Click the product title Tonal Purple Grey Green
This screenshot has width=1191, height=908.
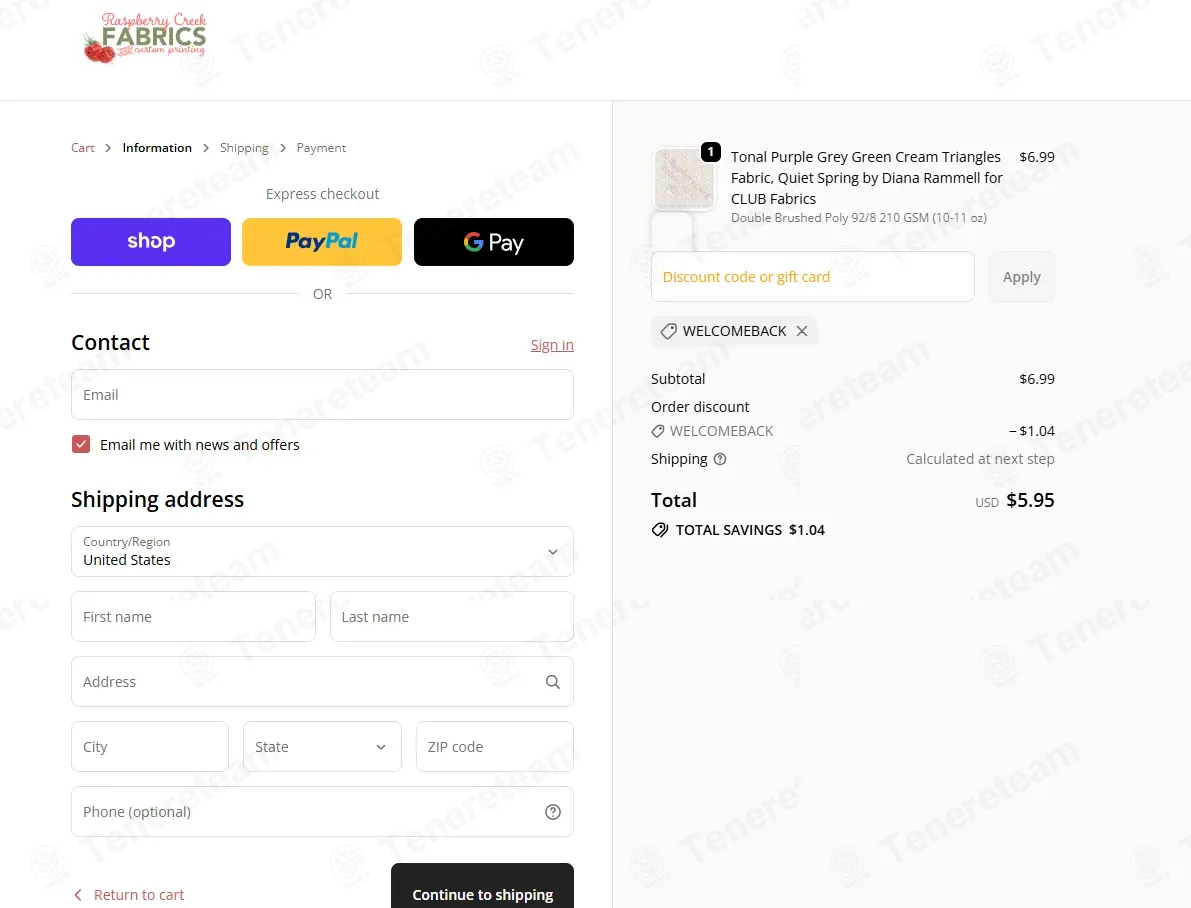click(x=867, y=178)
